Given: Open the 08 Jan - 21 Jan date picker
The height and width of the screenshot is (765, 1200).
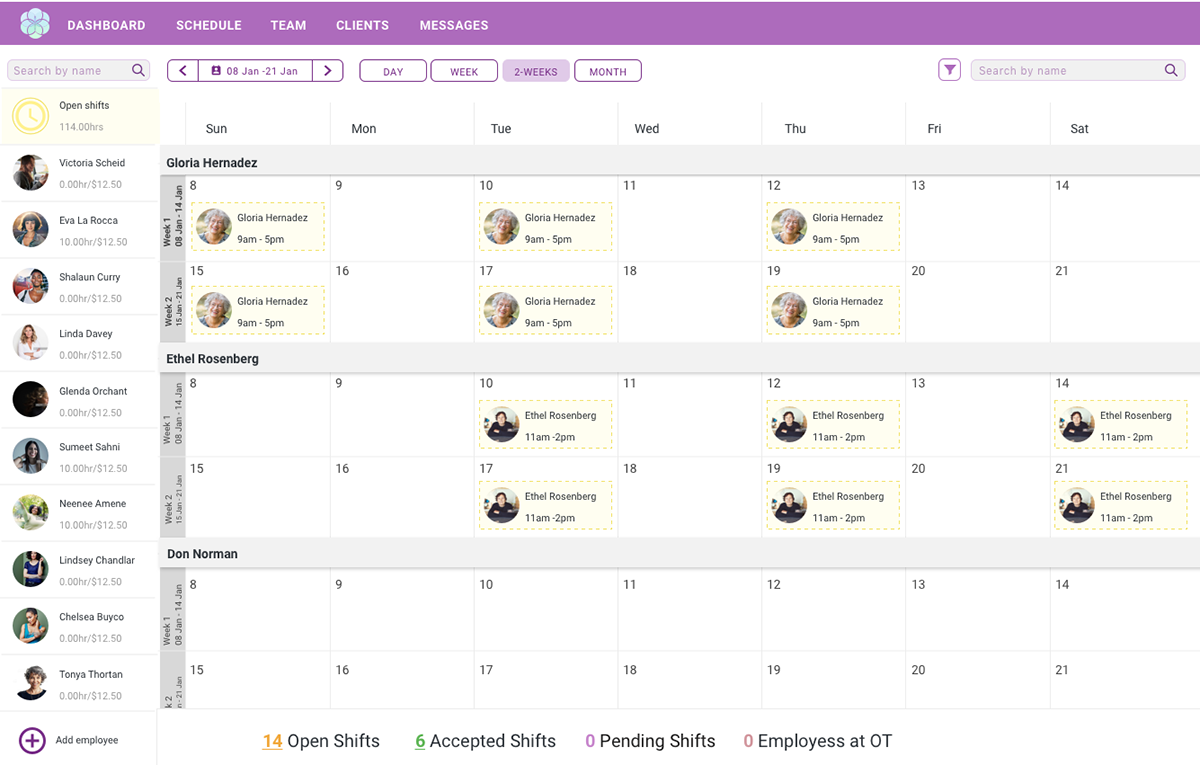Looking at the screenshot, I should pyautogui.click(x=255, y=71).
